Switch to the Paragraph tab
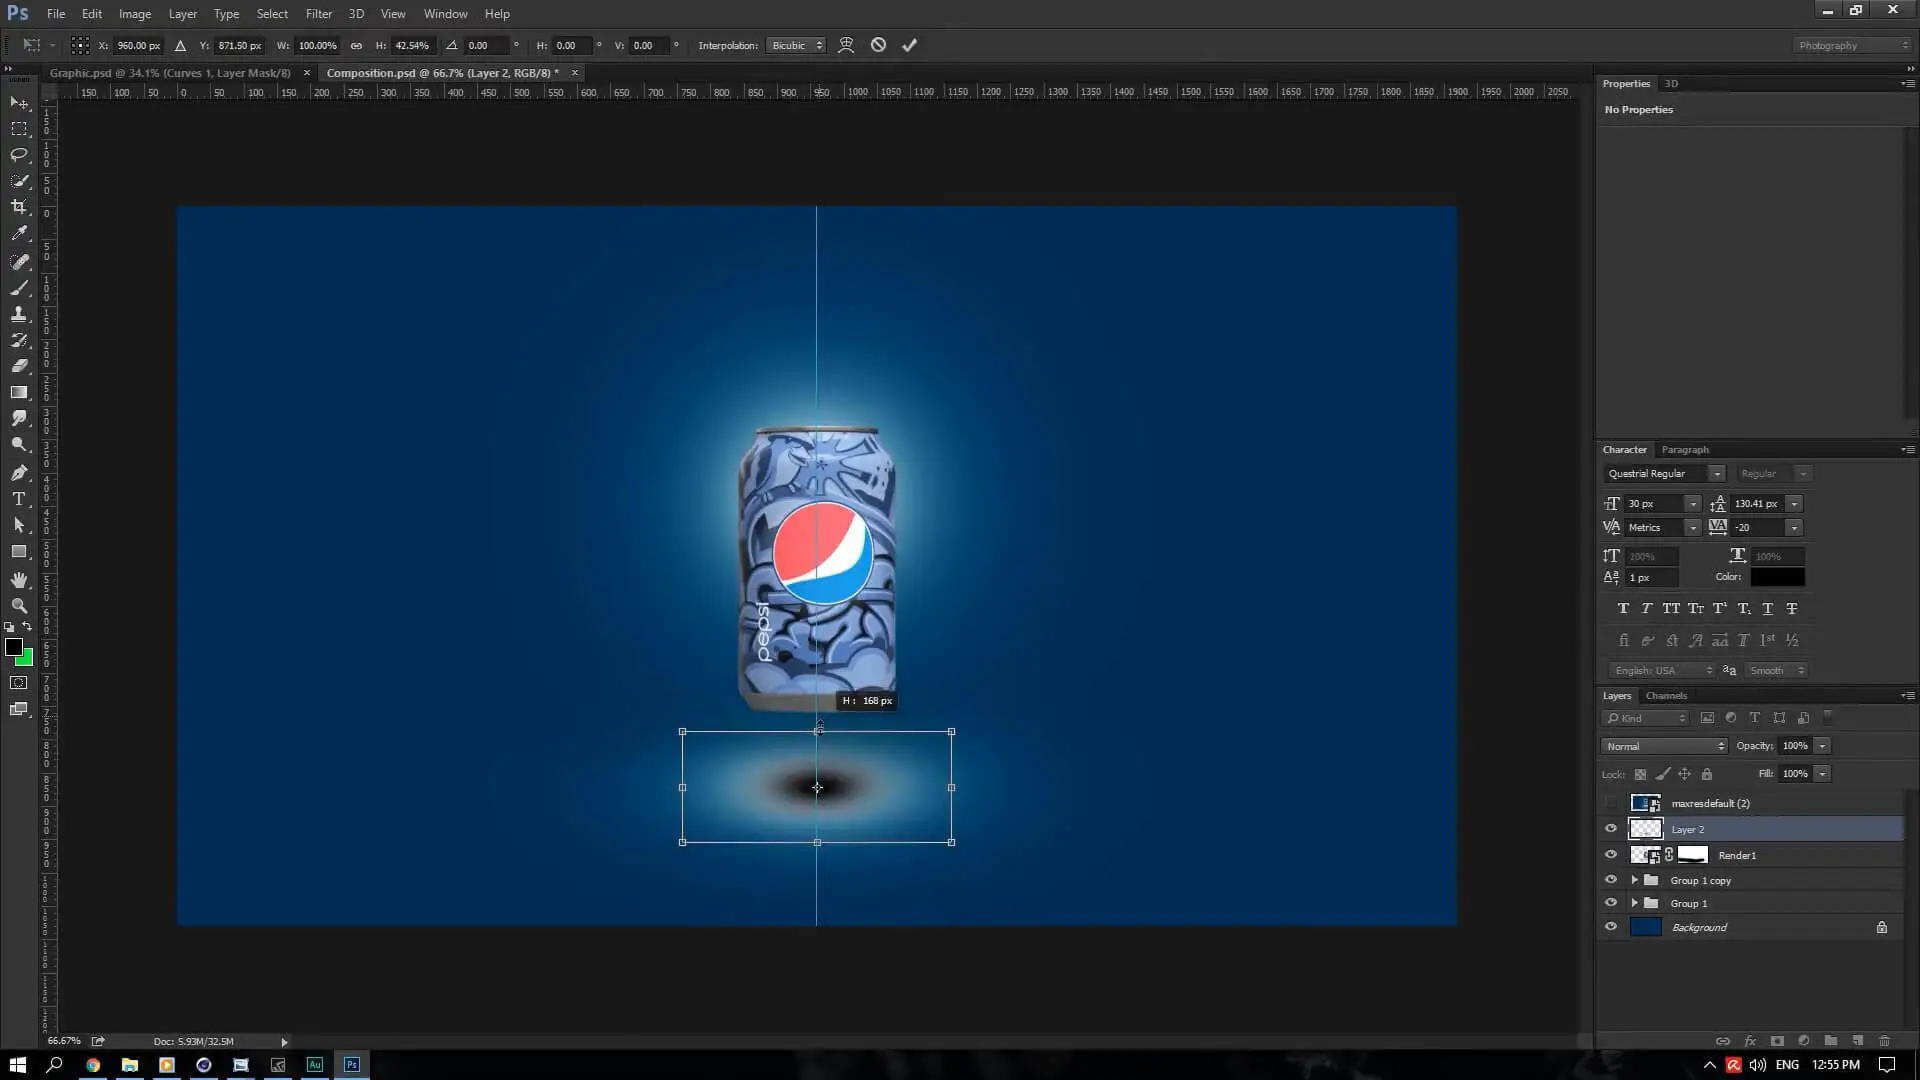This screenshot has width=1920, height=1080. (1685, 450)
